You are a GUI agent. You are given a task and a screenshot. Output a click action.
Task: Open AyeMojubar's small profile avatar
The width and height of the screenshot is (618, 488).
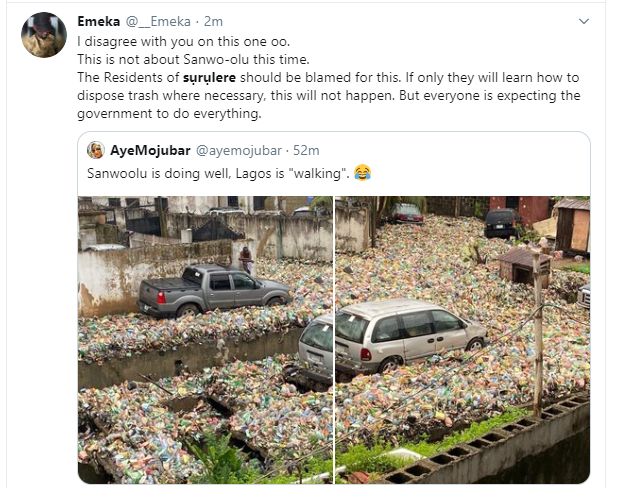click(95, 150)
